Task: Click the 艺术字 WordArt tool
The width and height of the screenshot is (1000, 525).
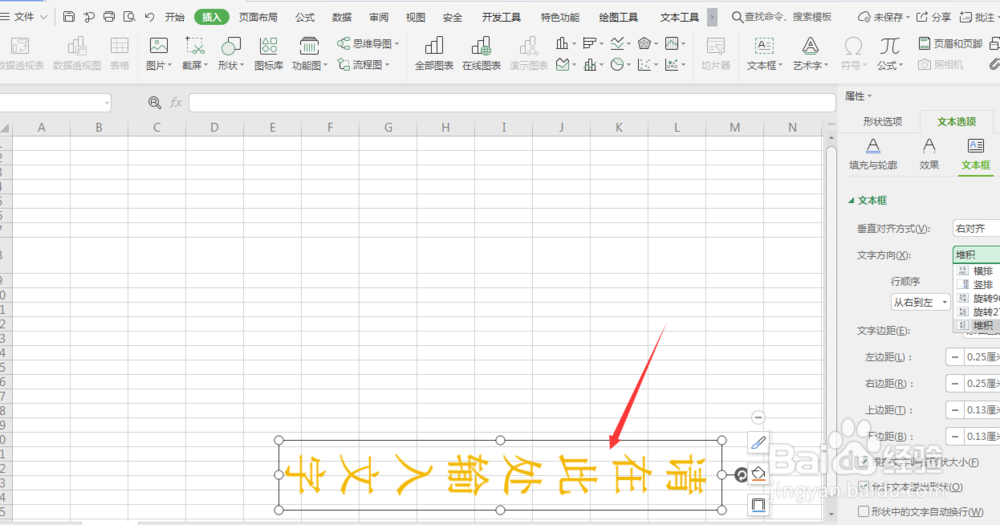Action: (810, 53)
